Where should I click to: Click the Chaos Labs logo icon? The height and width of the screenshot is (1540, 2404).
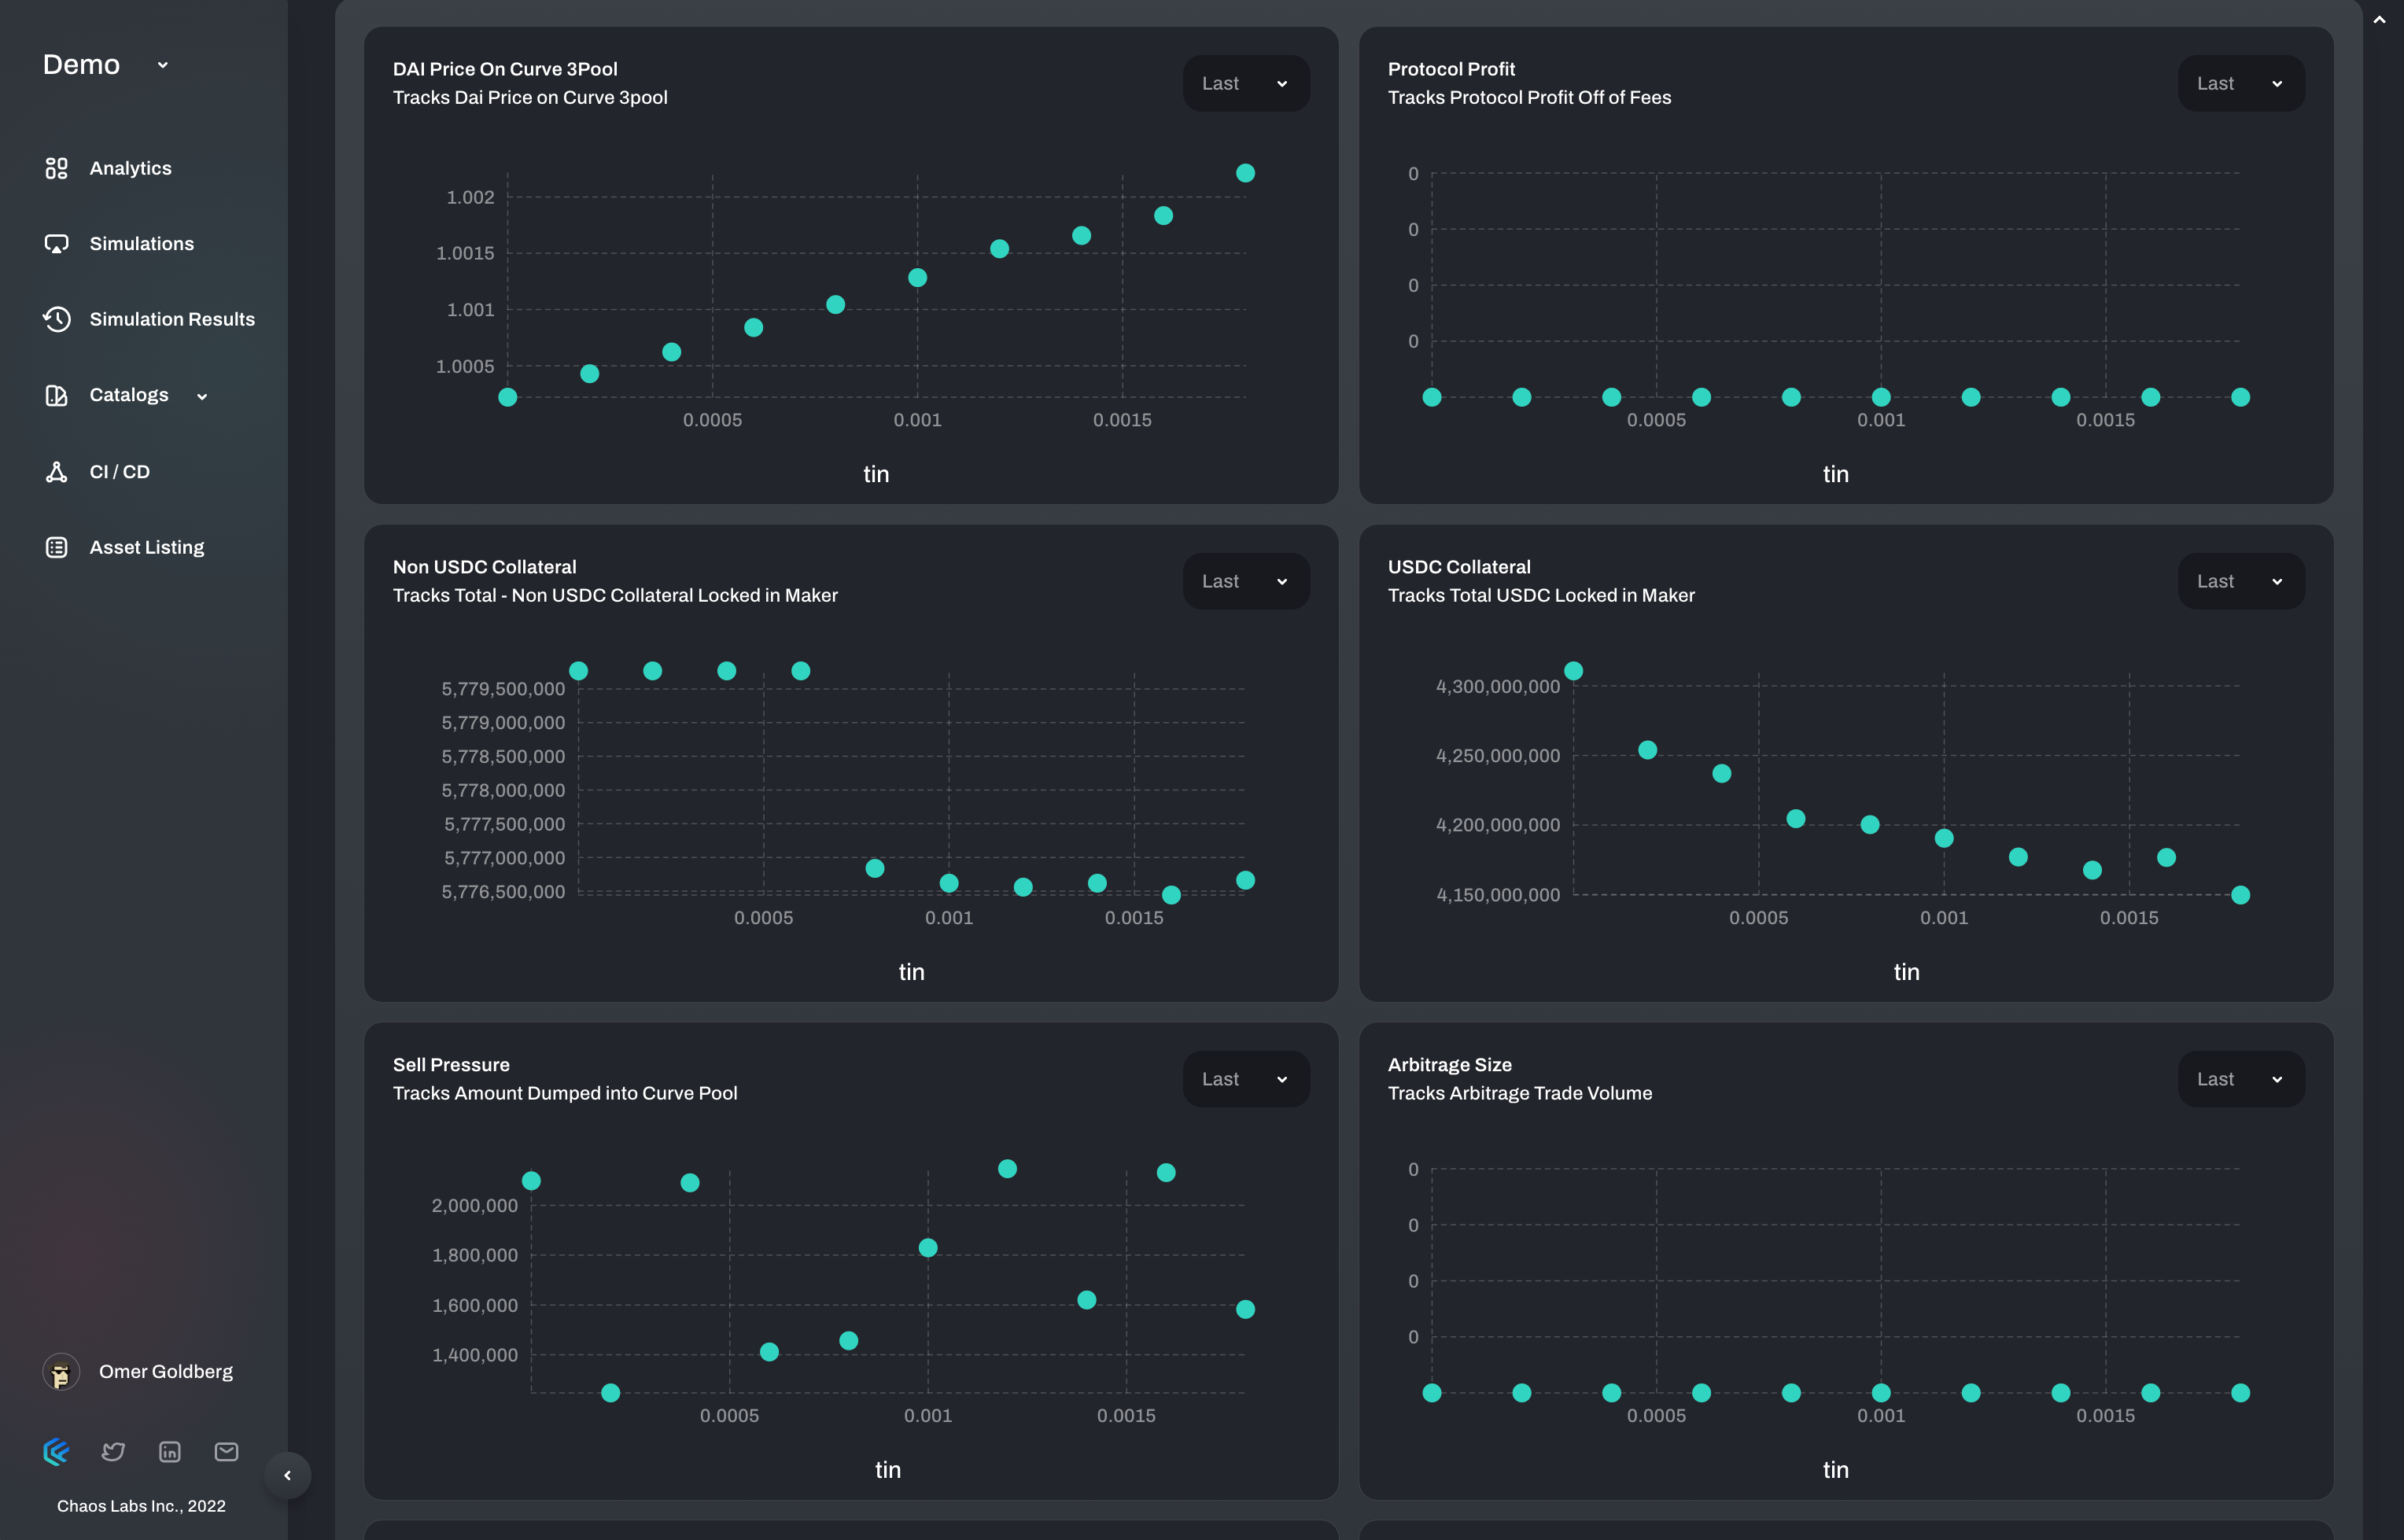coord(56,1451)
